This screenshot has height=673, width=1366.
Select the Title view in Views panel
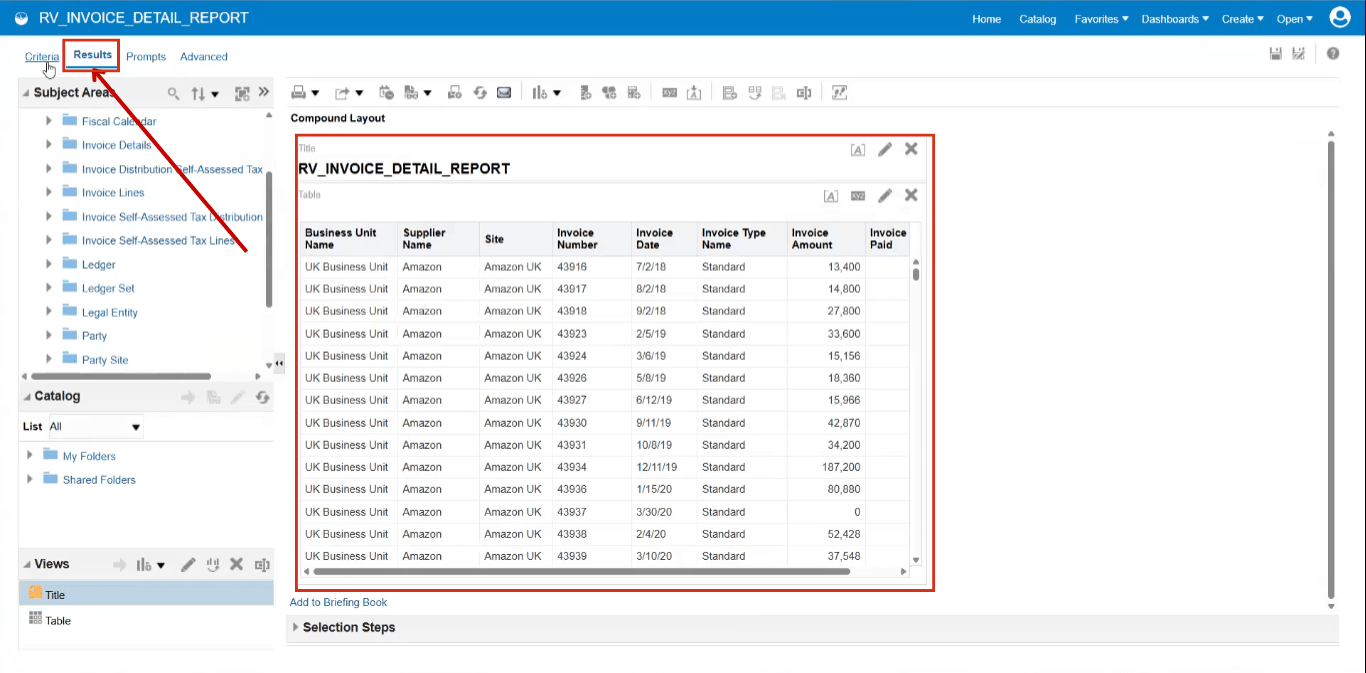click(57, 592)
